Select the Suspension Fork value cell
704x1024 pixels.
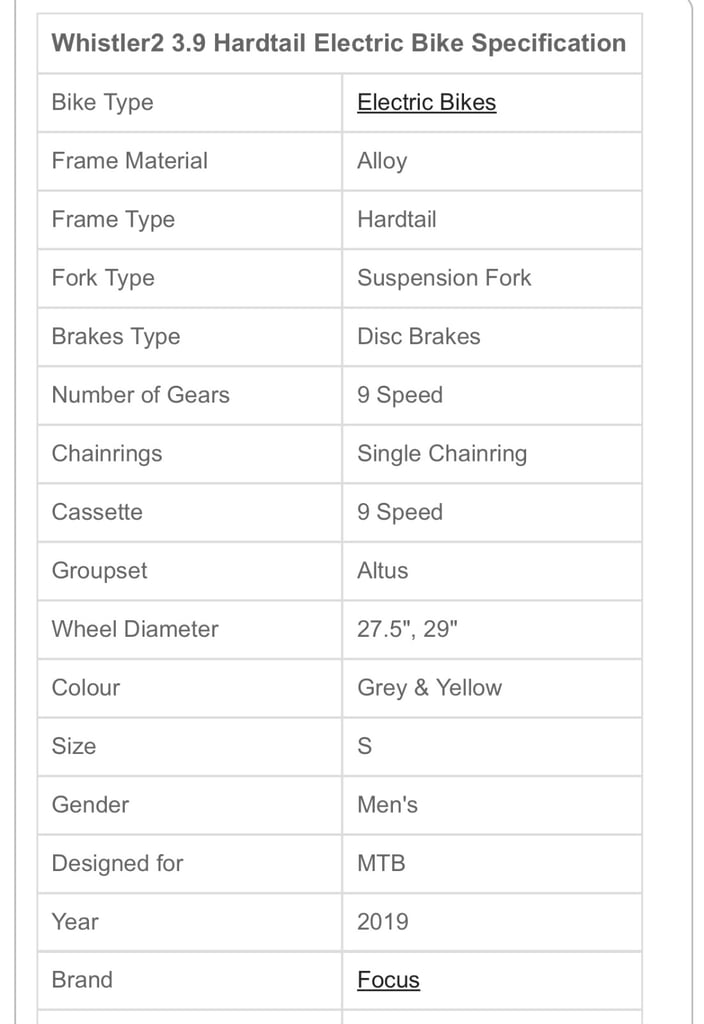pos(492,278)
